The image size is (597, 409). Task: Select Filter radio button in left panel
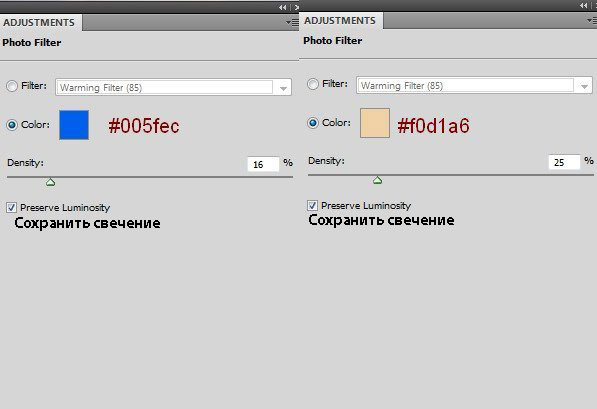12,86
